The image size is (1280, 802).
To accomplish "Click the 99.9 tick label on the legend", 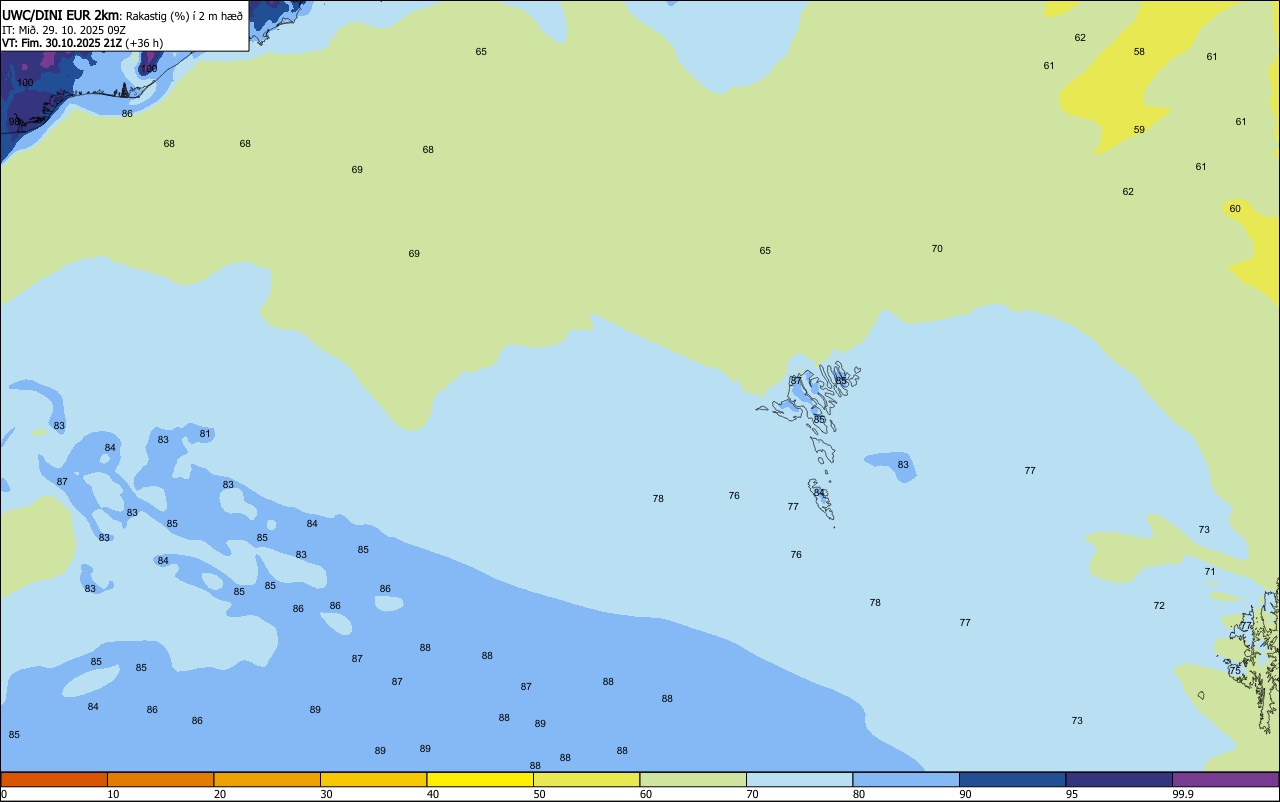I will click(1183, 794).
